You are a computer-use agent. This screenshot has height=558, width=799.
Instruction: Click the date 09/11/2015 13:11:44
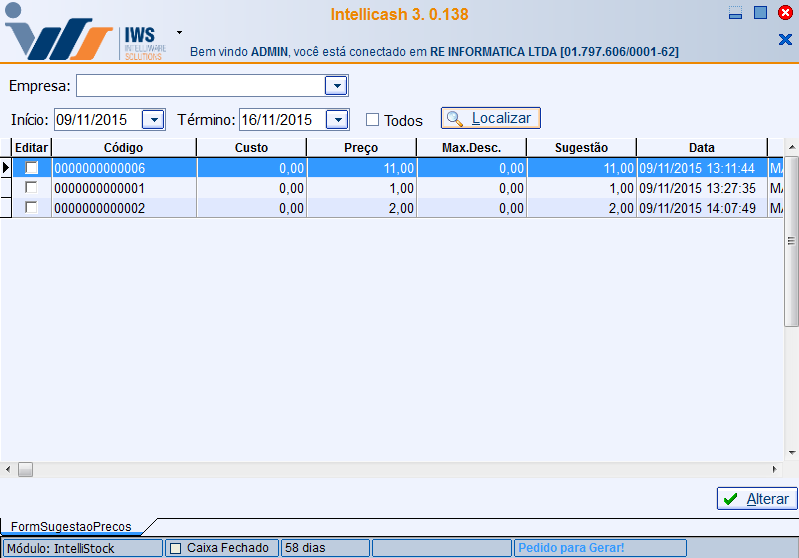point(702,168)
